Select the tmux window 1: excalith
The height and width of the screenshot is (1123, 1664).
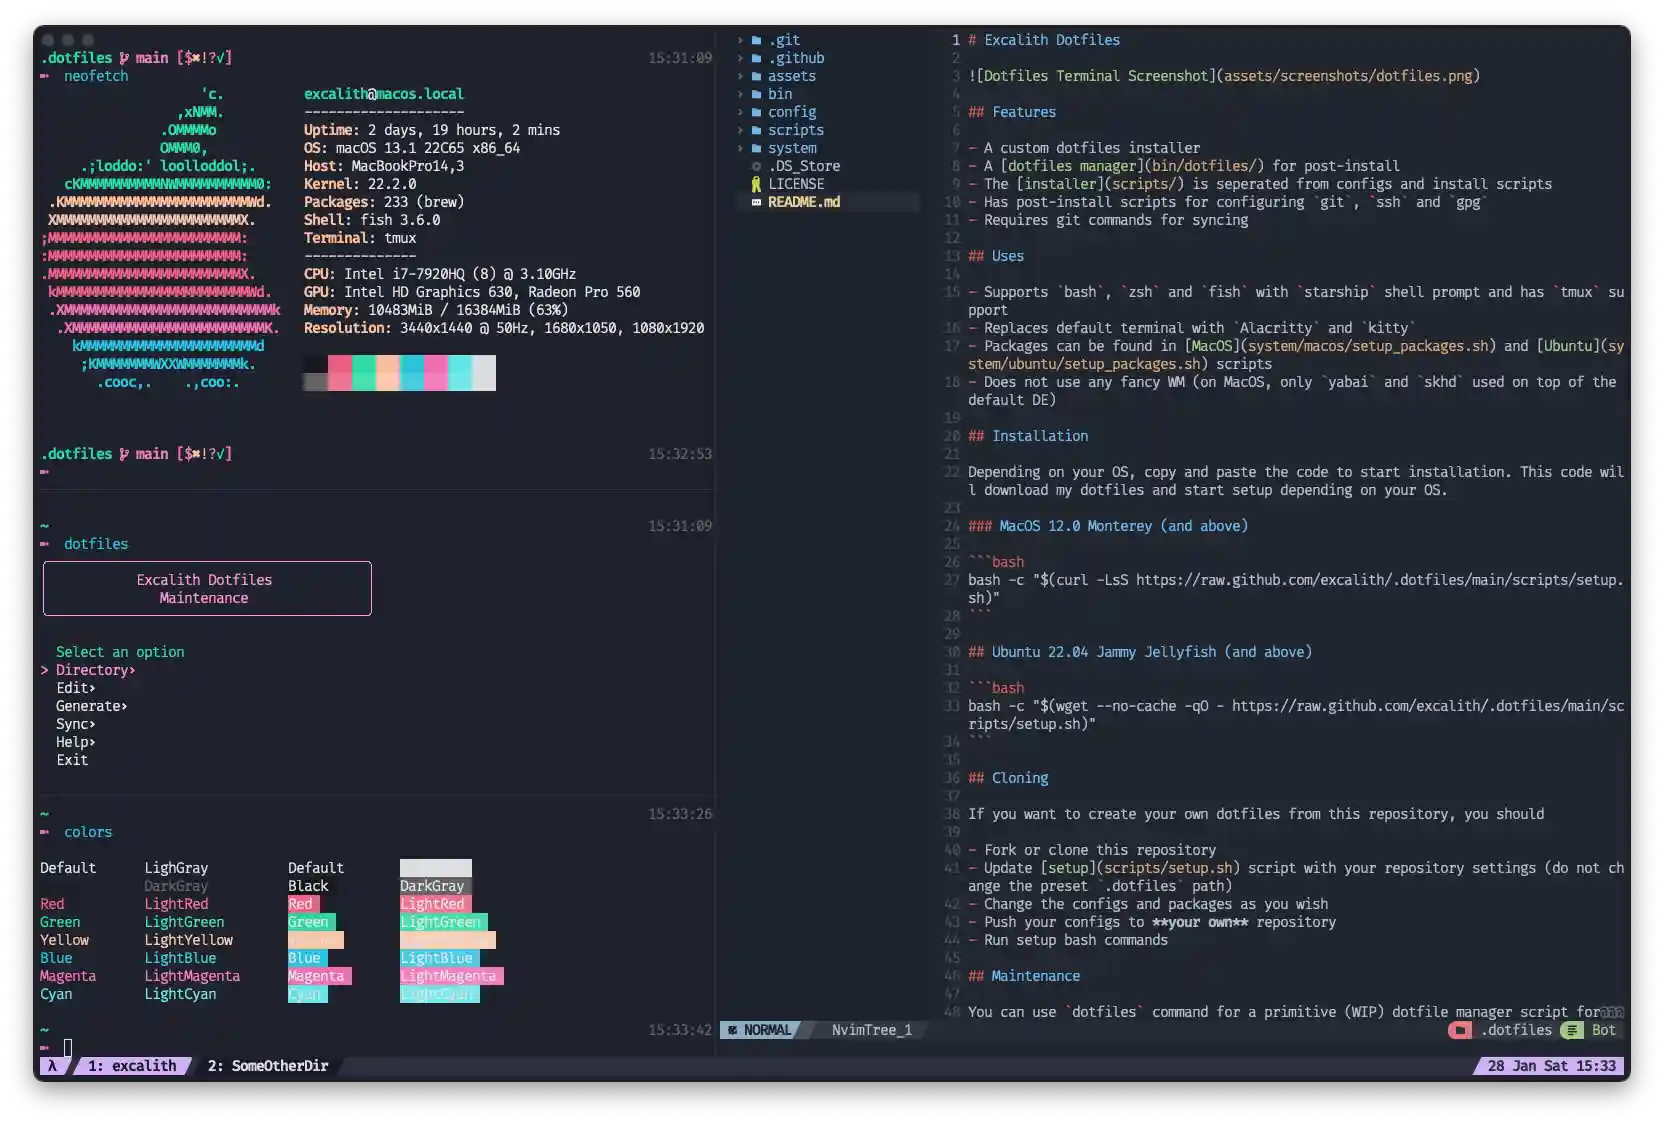pyautogui.click(x=131, y=1066)
